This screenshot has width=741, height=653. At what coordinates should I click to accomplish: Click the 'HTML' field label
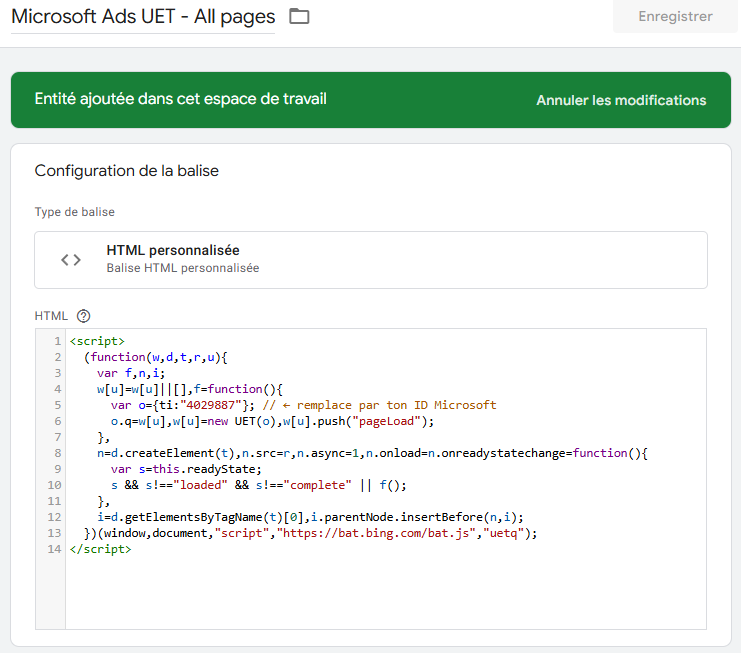click(x=51, y=316)
